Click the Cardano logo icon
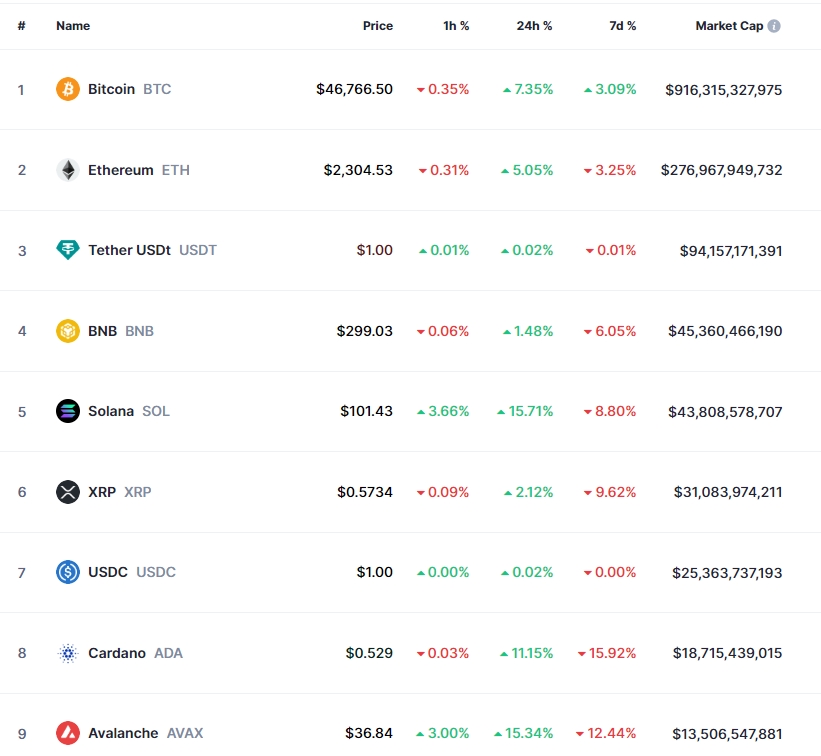The width and height of the screenshot is (821, 756). (x=68, y=653)
